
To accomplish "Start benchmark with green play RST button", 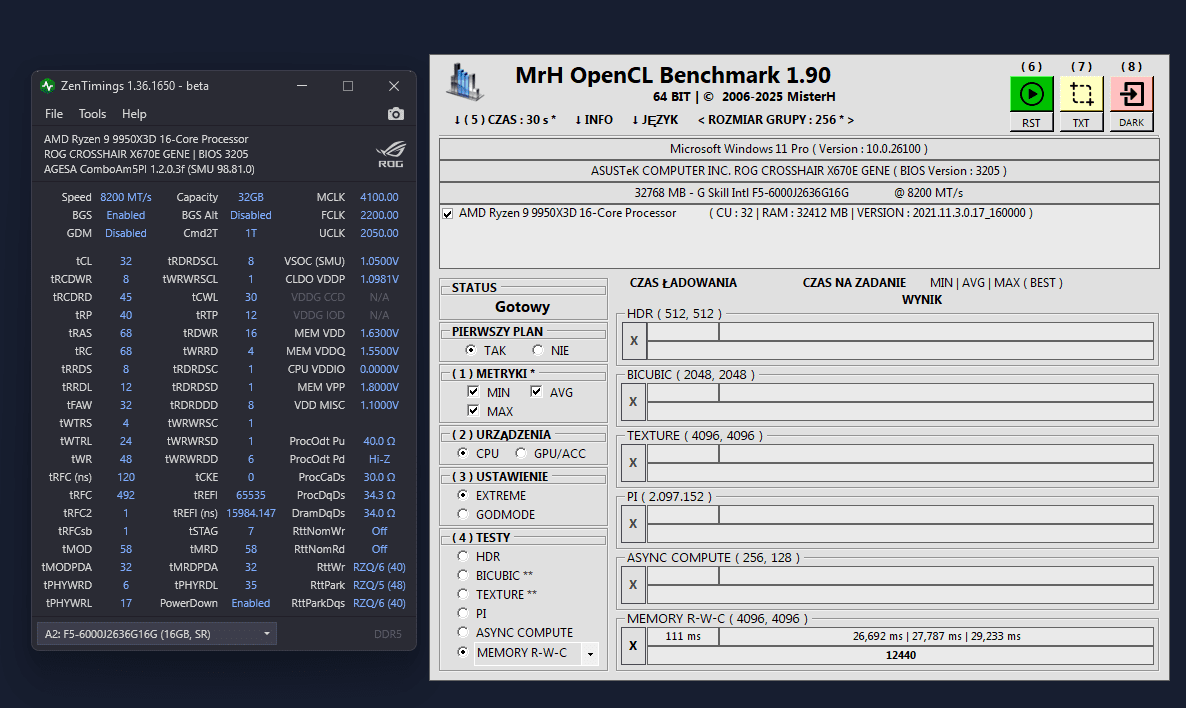I will 1032,95.
